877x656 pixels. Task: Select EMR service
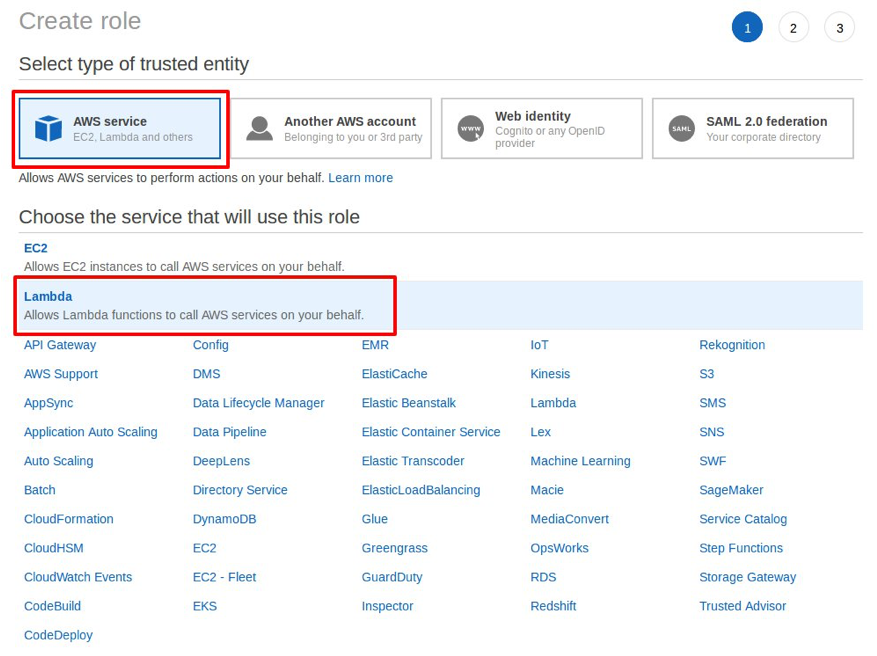click(x=375, y=345)
